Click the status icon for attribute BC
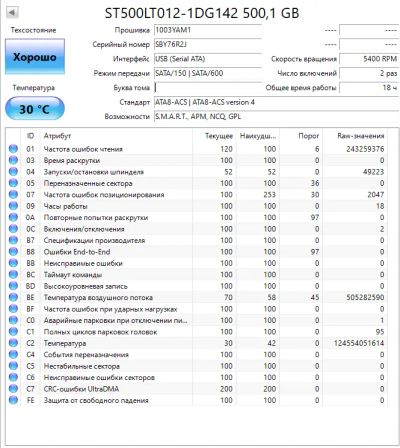 (13, 274)
